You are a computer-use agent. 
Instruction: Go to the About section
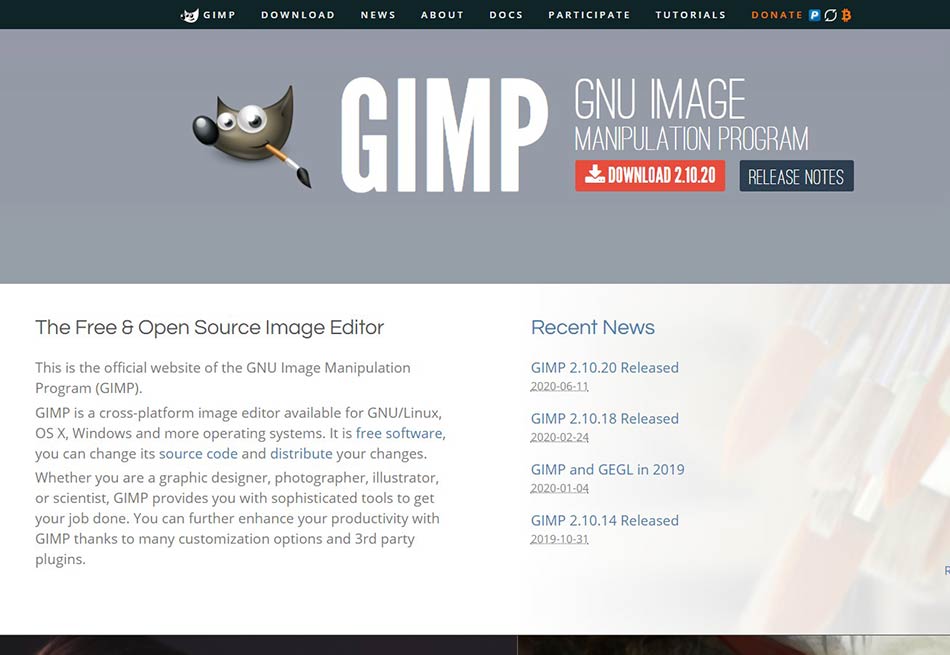coord(442,15)
